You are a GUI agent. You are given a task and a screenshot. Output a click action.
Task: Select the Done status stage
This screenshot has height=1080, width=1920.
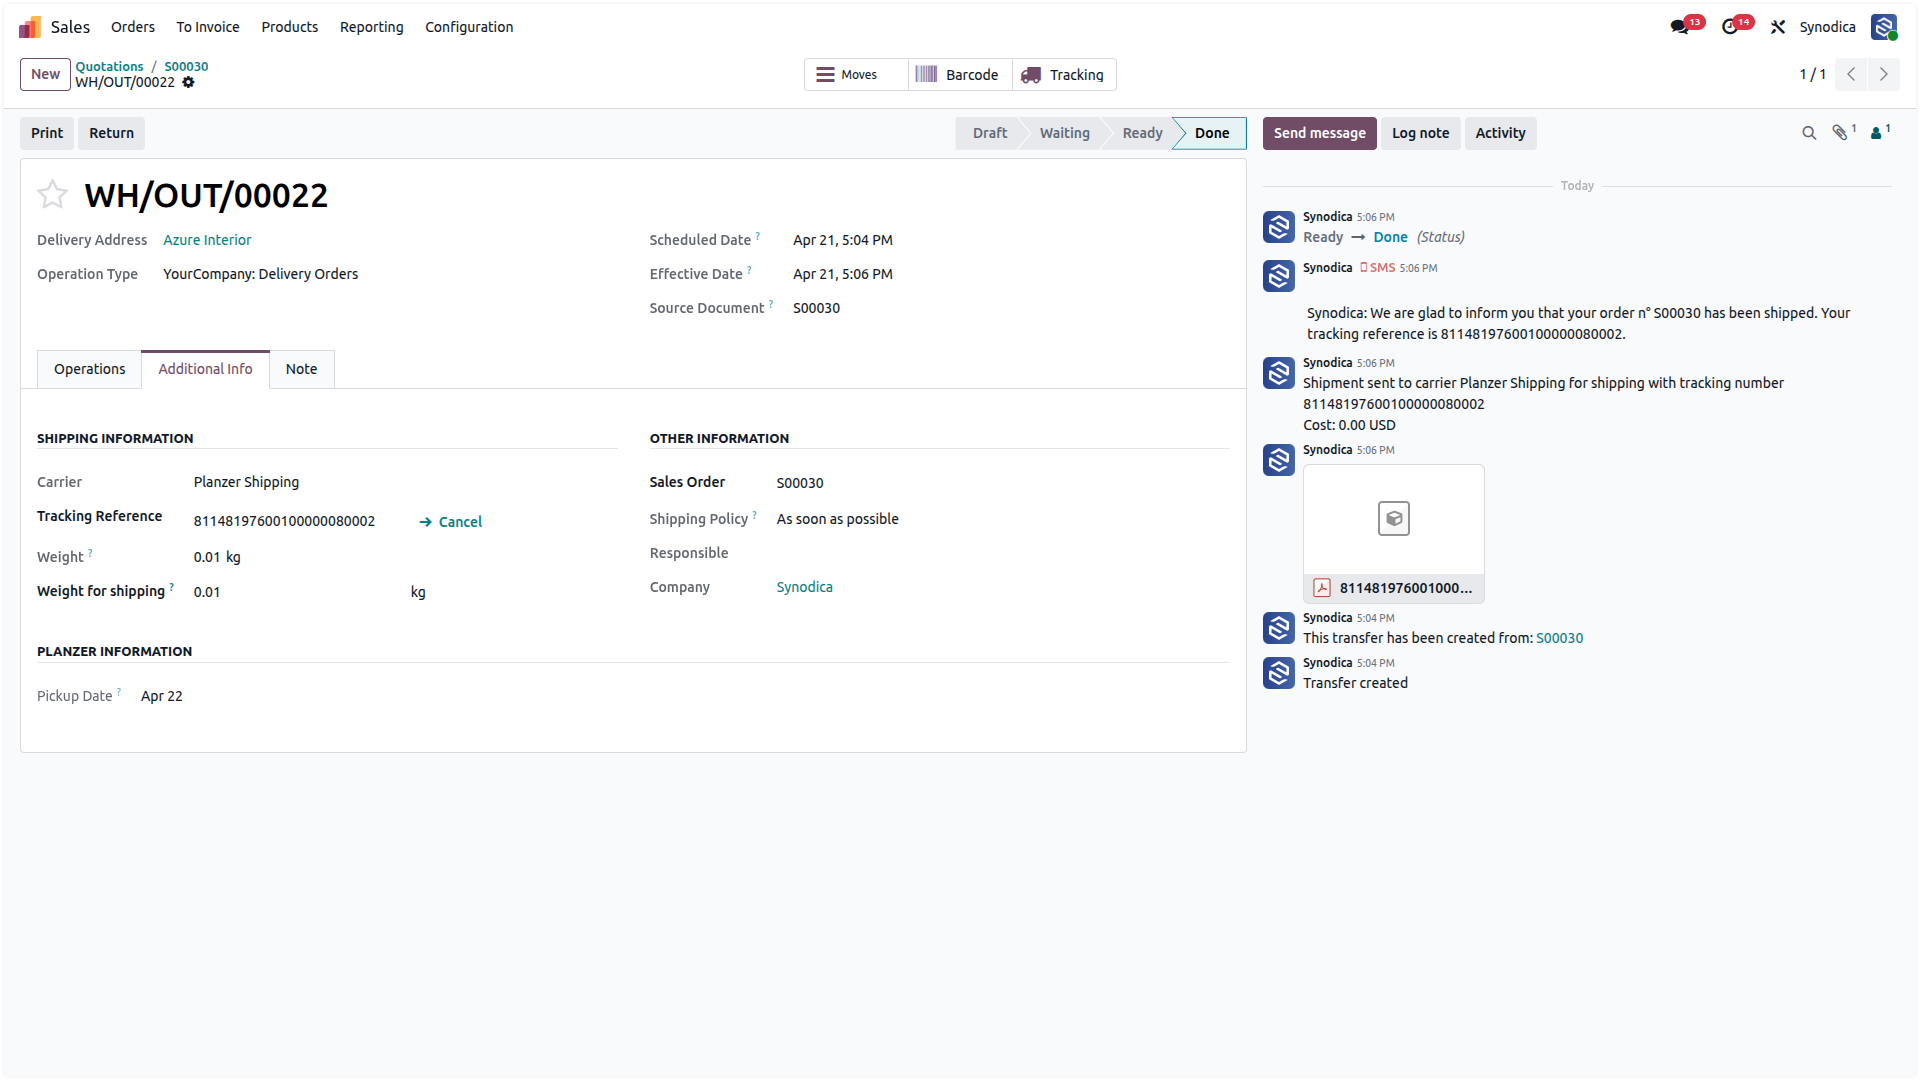[1211, 133]
